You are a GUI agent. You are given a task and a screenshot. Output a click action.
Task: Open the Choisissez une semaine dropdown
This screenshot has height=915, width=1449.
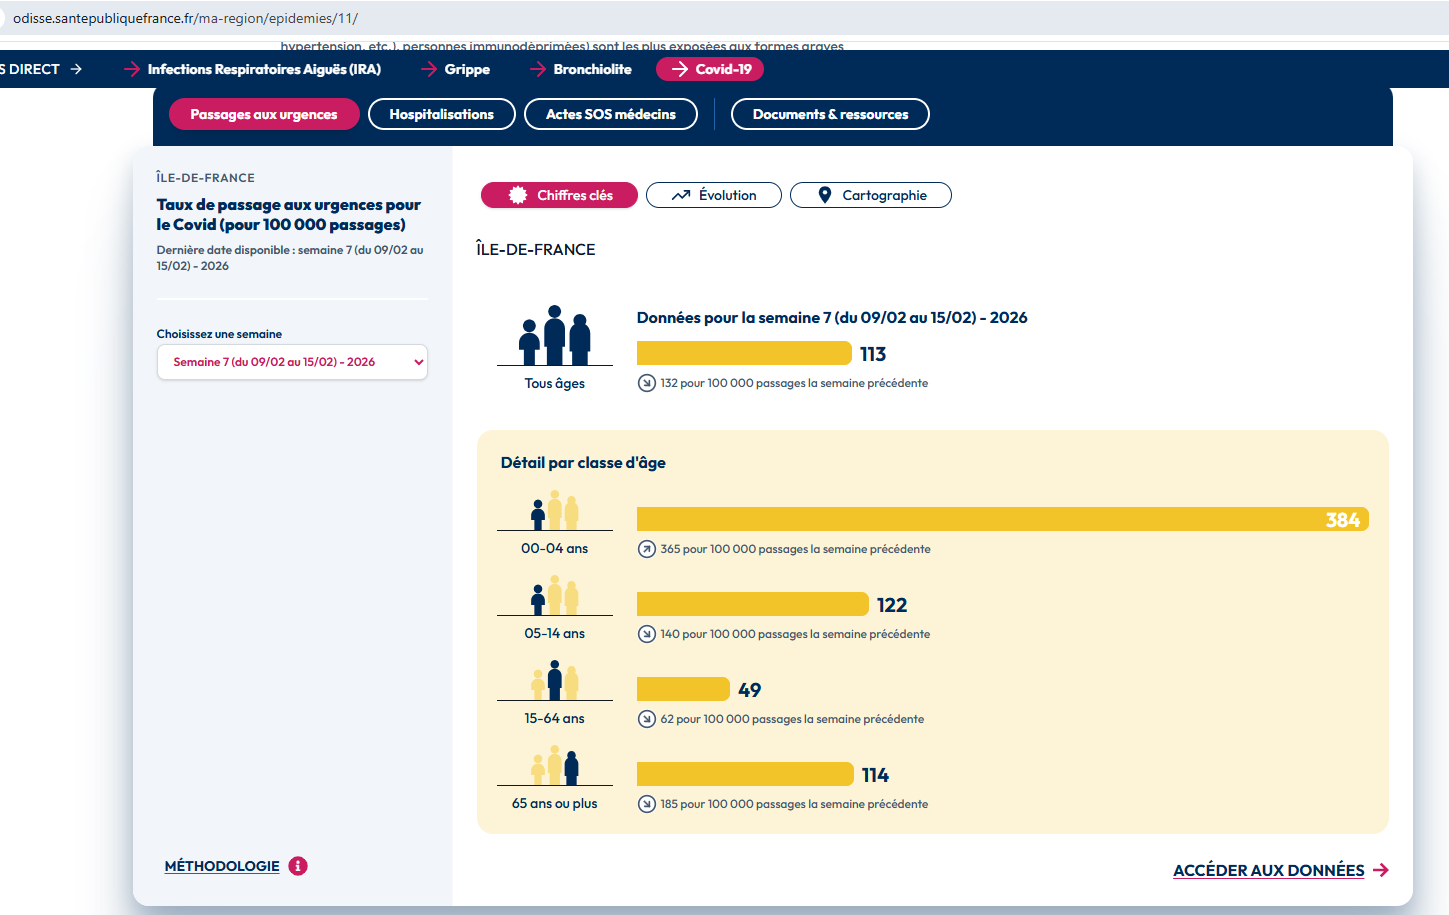pos(292,362)
